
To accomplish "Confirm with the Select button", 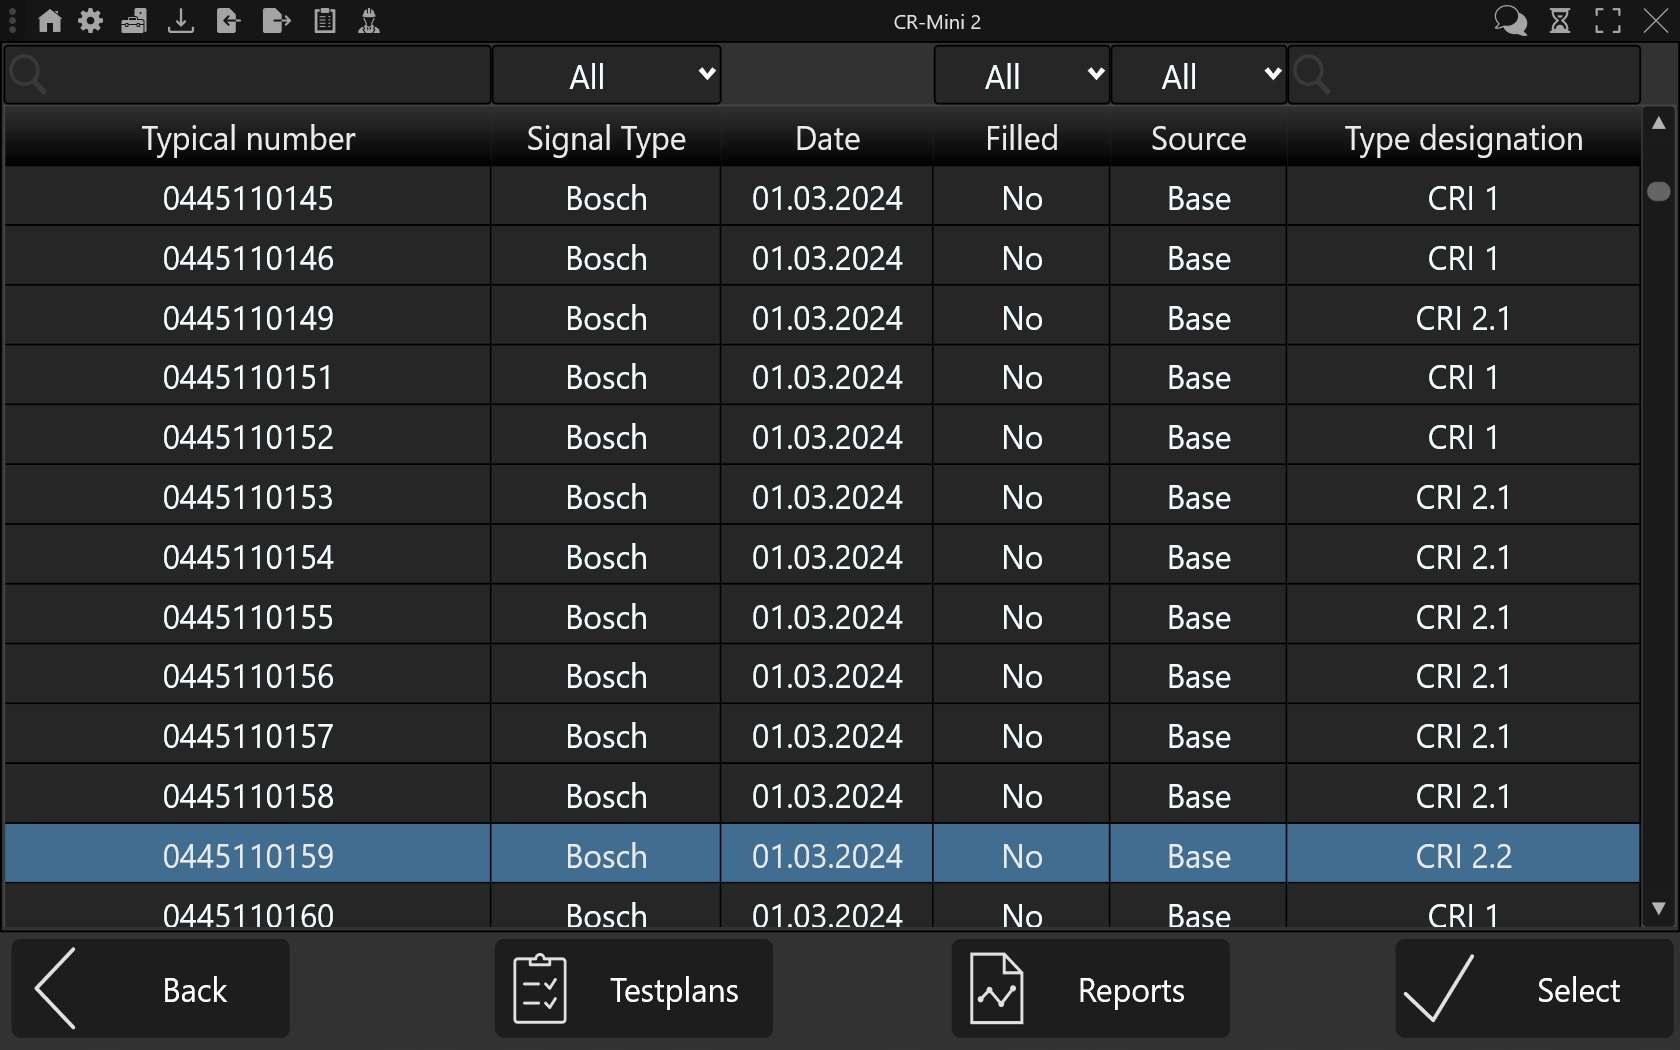I will coord(1533,989).
